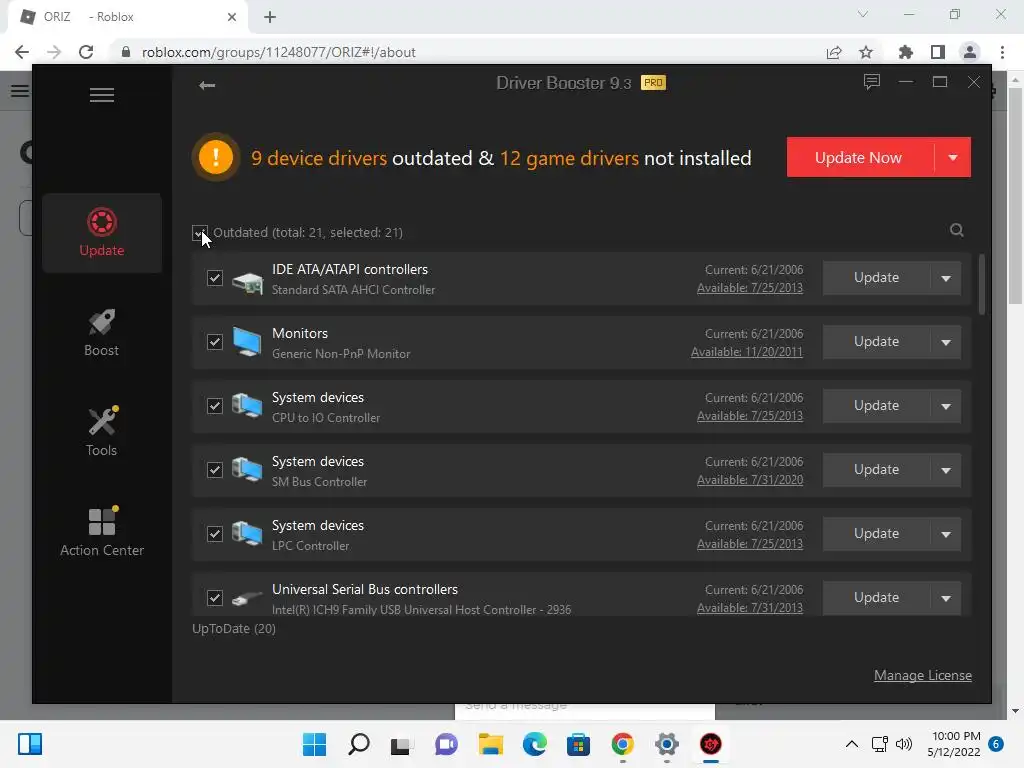This screenshot has width=1024, height=768.
Task: Click the LPC Controller device icon
Action: coord(248,534)
